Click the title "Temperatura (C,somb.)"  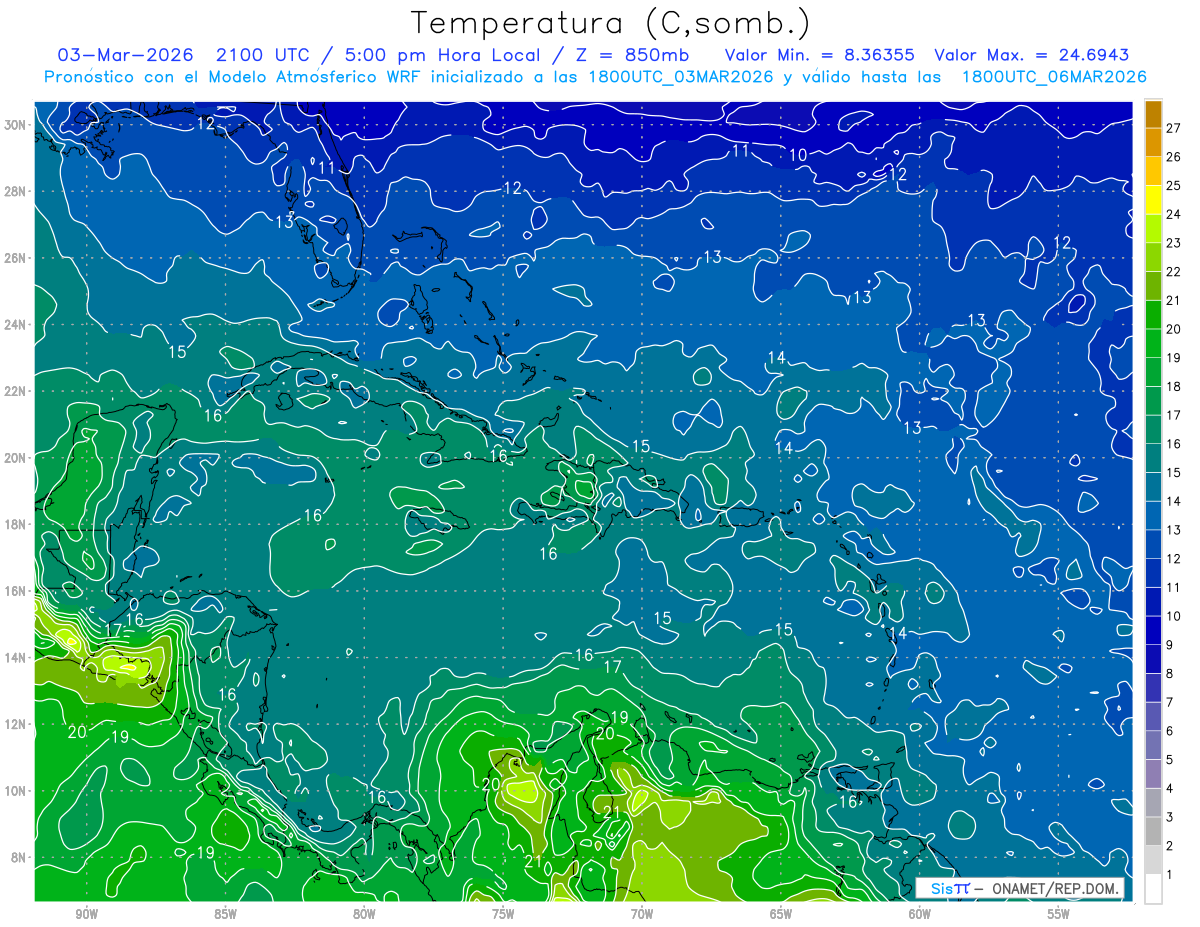611,23
